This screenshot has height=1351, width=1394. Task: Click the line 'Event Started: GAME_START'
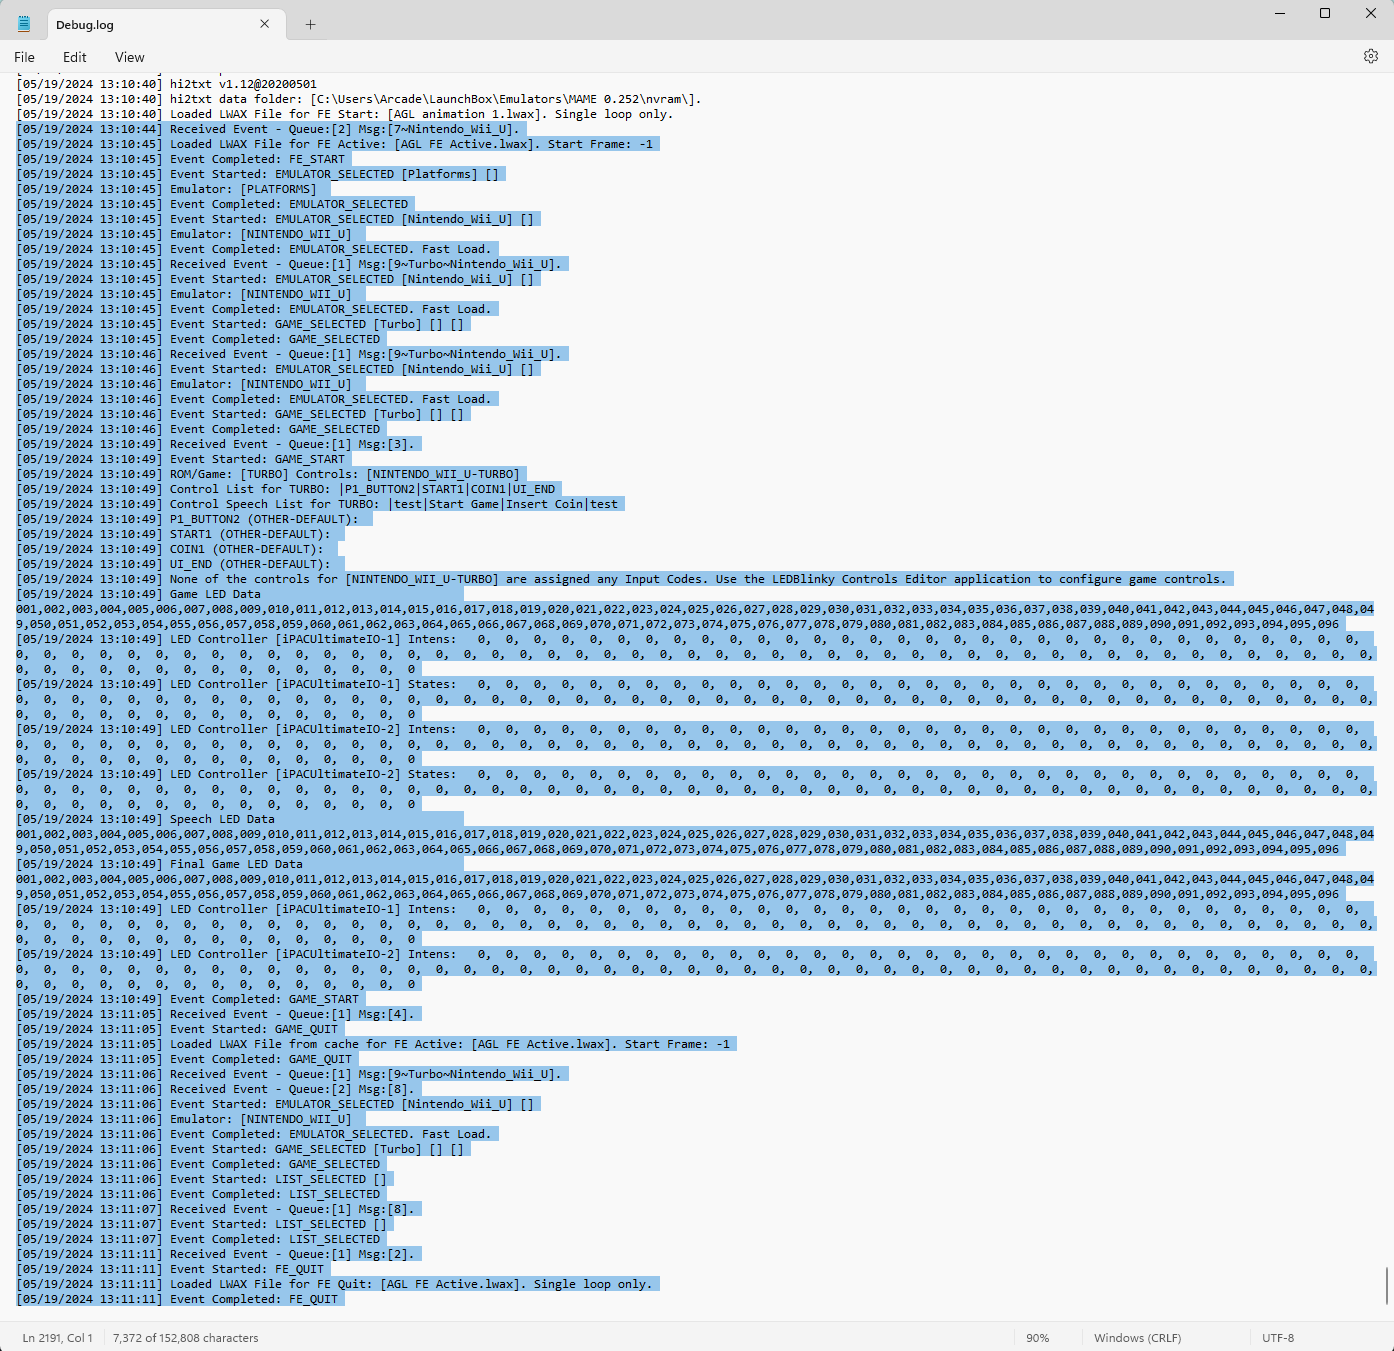pos(180,459)
